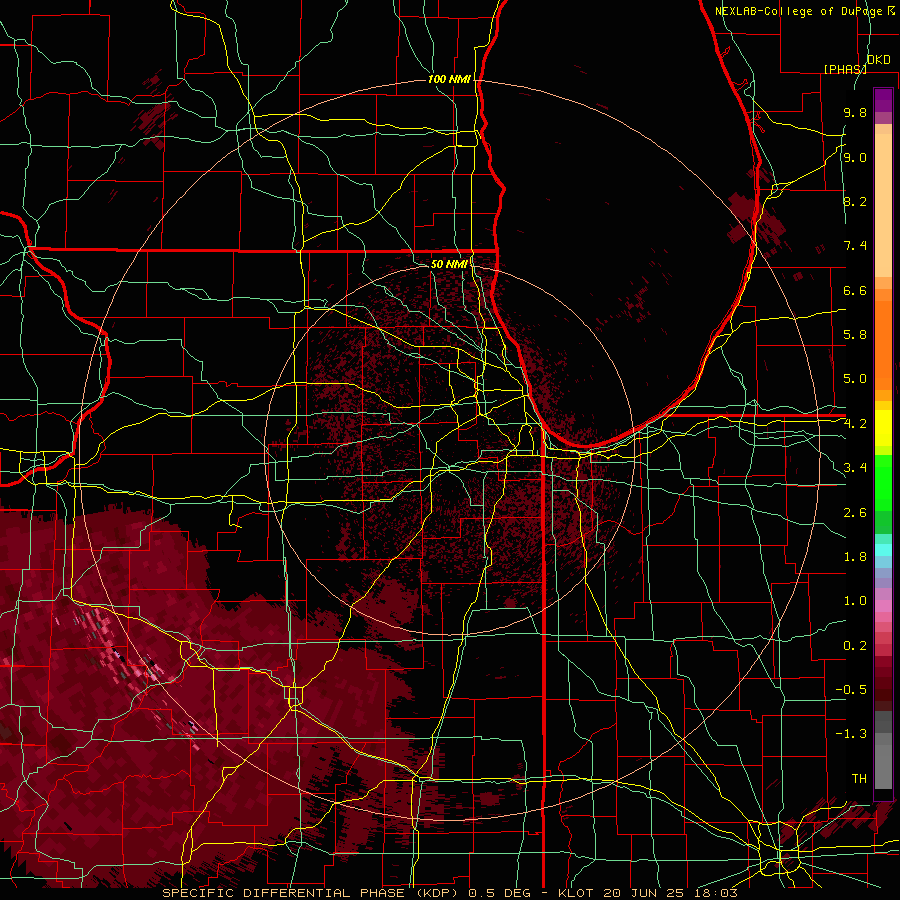
Task: Pick the bright yellow band on color bar
Action: pyautogui.click(x=883, y=428)
